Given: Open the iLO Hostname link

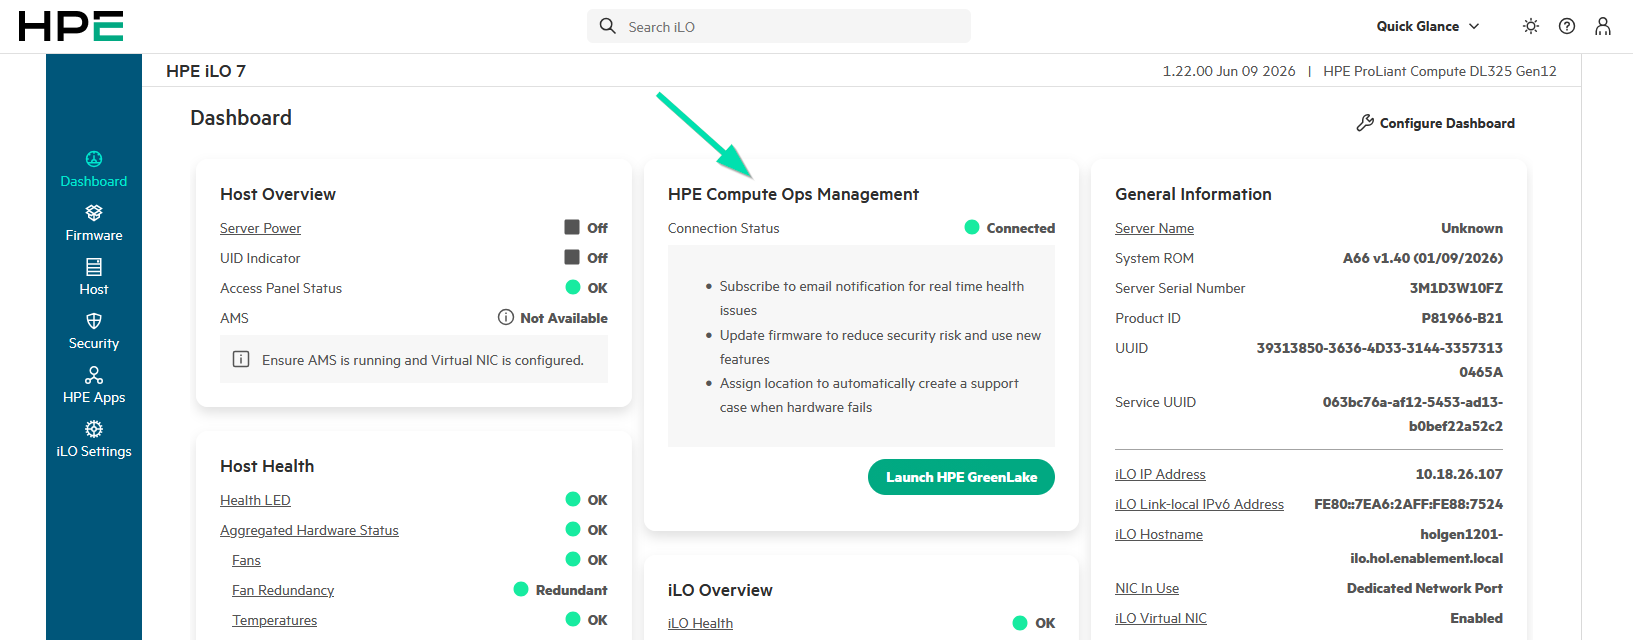Looking at the screenshot, I should [1159, 534].
